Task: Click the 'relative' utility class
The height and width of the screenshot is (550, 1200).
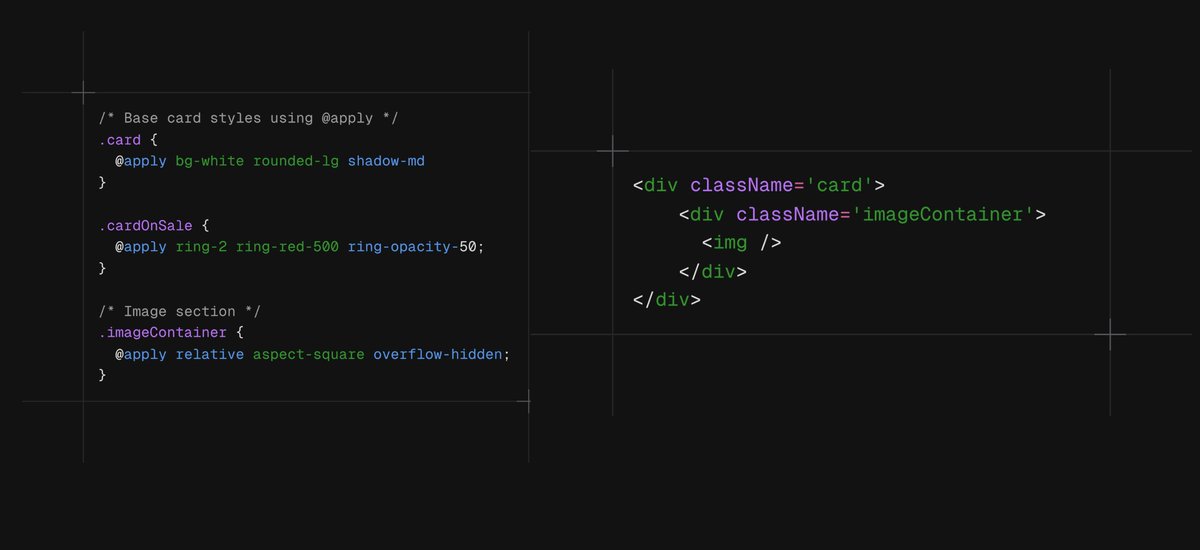Action: pos(209,354)
